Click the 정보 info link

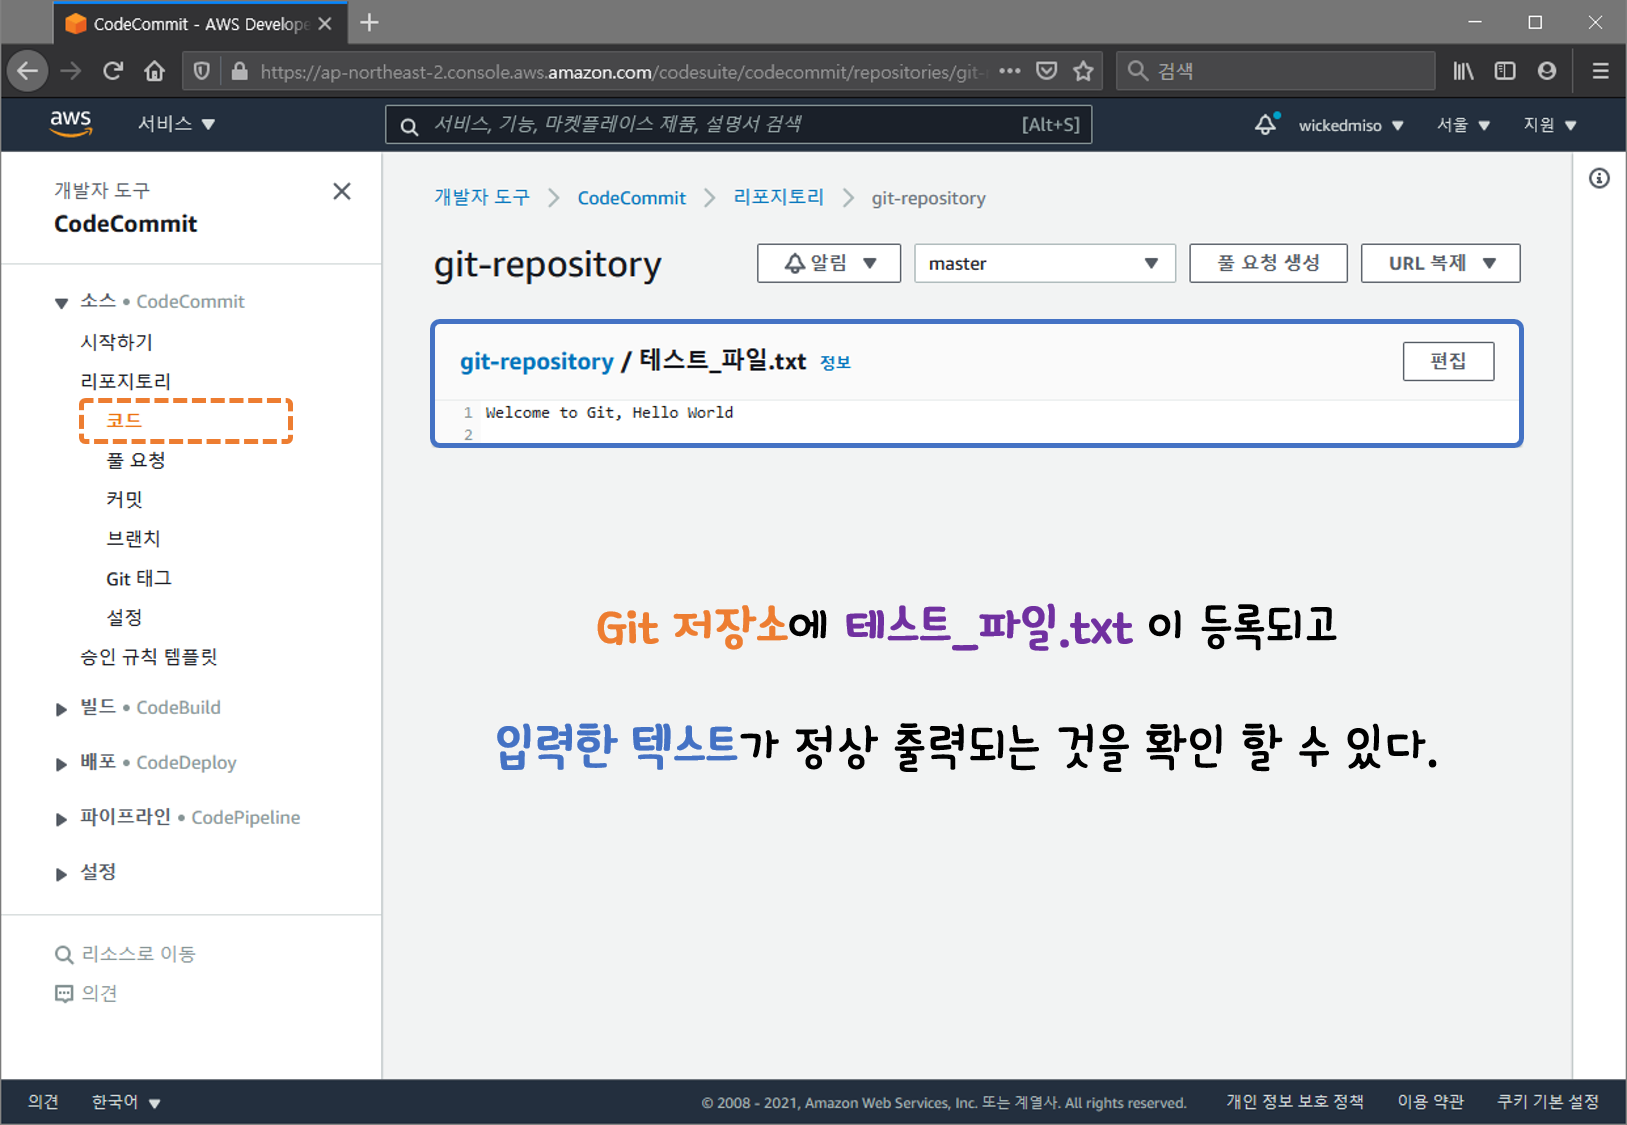pyautogui.click(x=835, y=362)
